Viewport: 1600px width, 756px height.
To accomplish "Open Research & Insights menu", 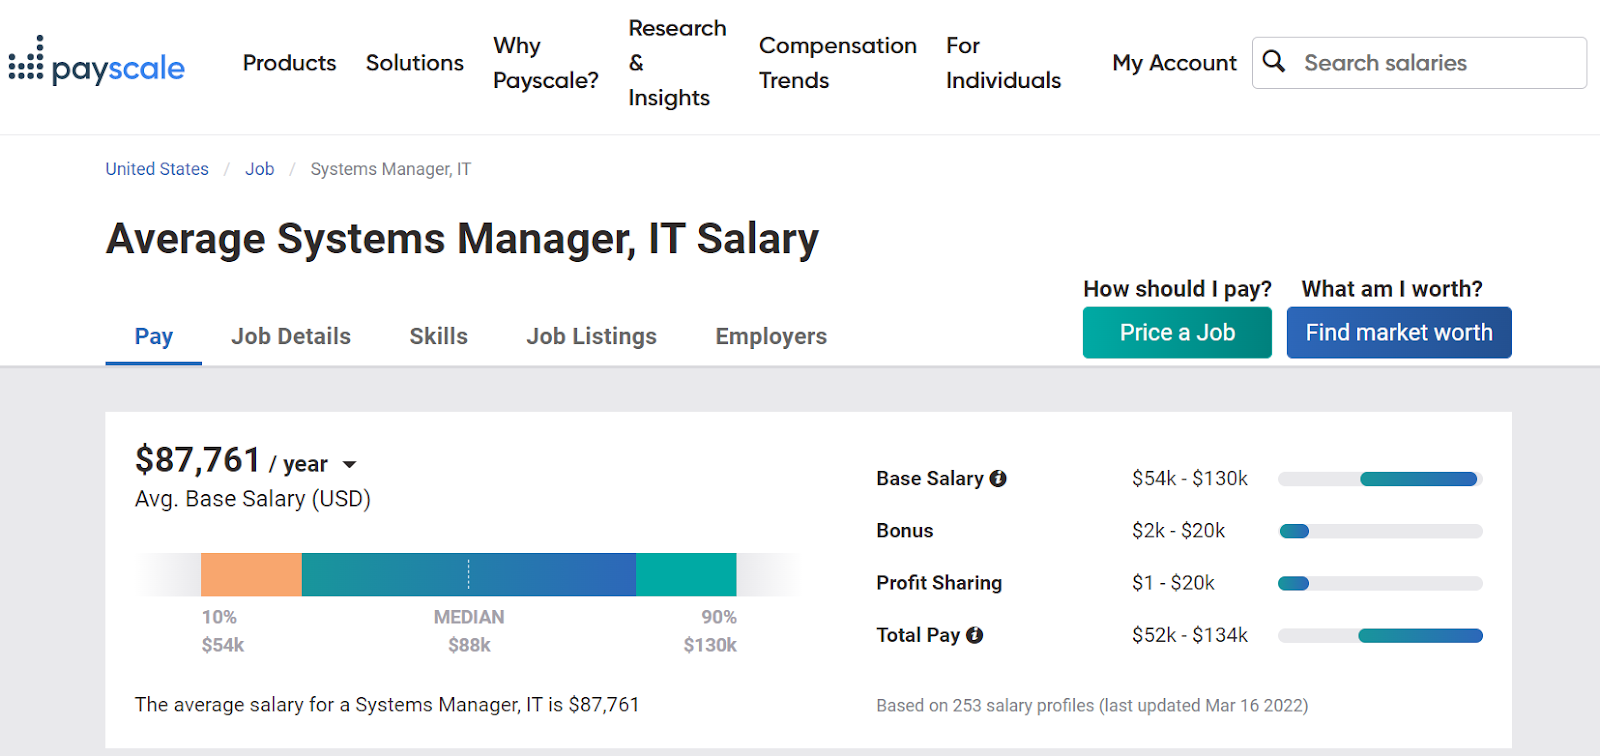I will click(677, 63).
